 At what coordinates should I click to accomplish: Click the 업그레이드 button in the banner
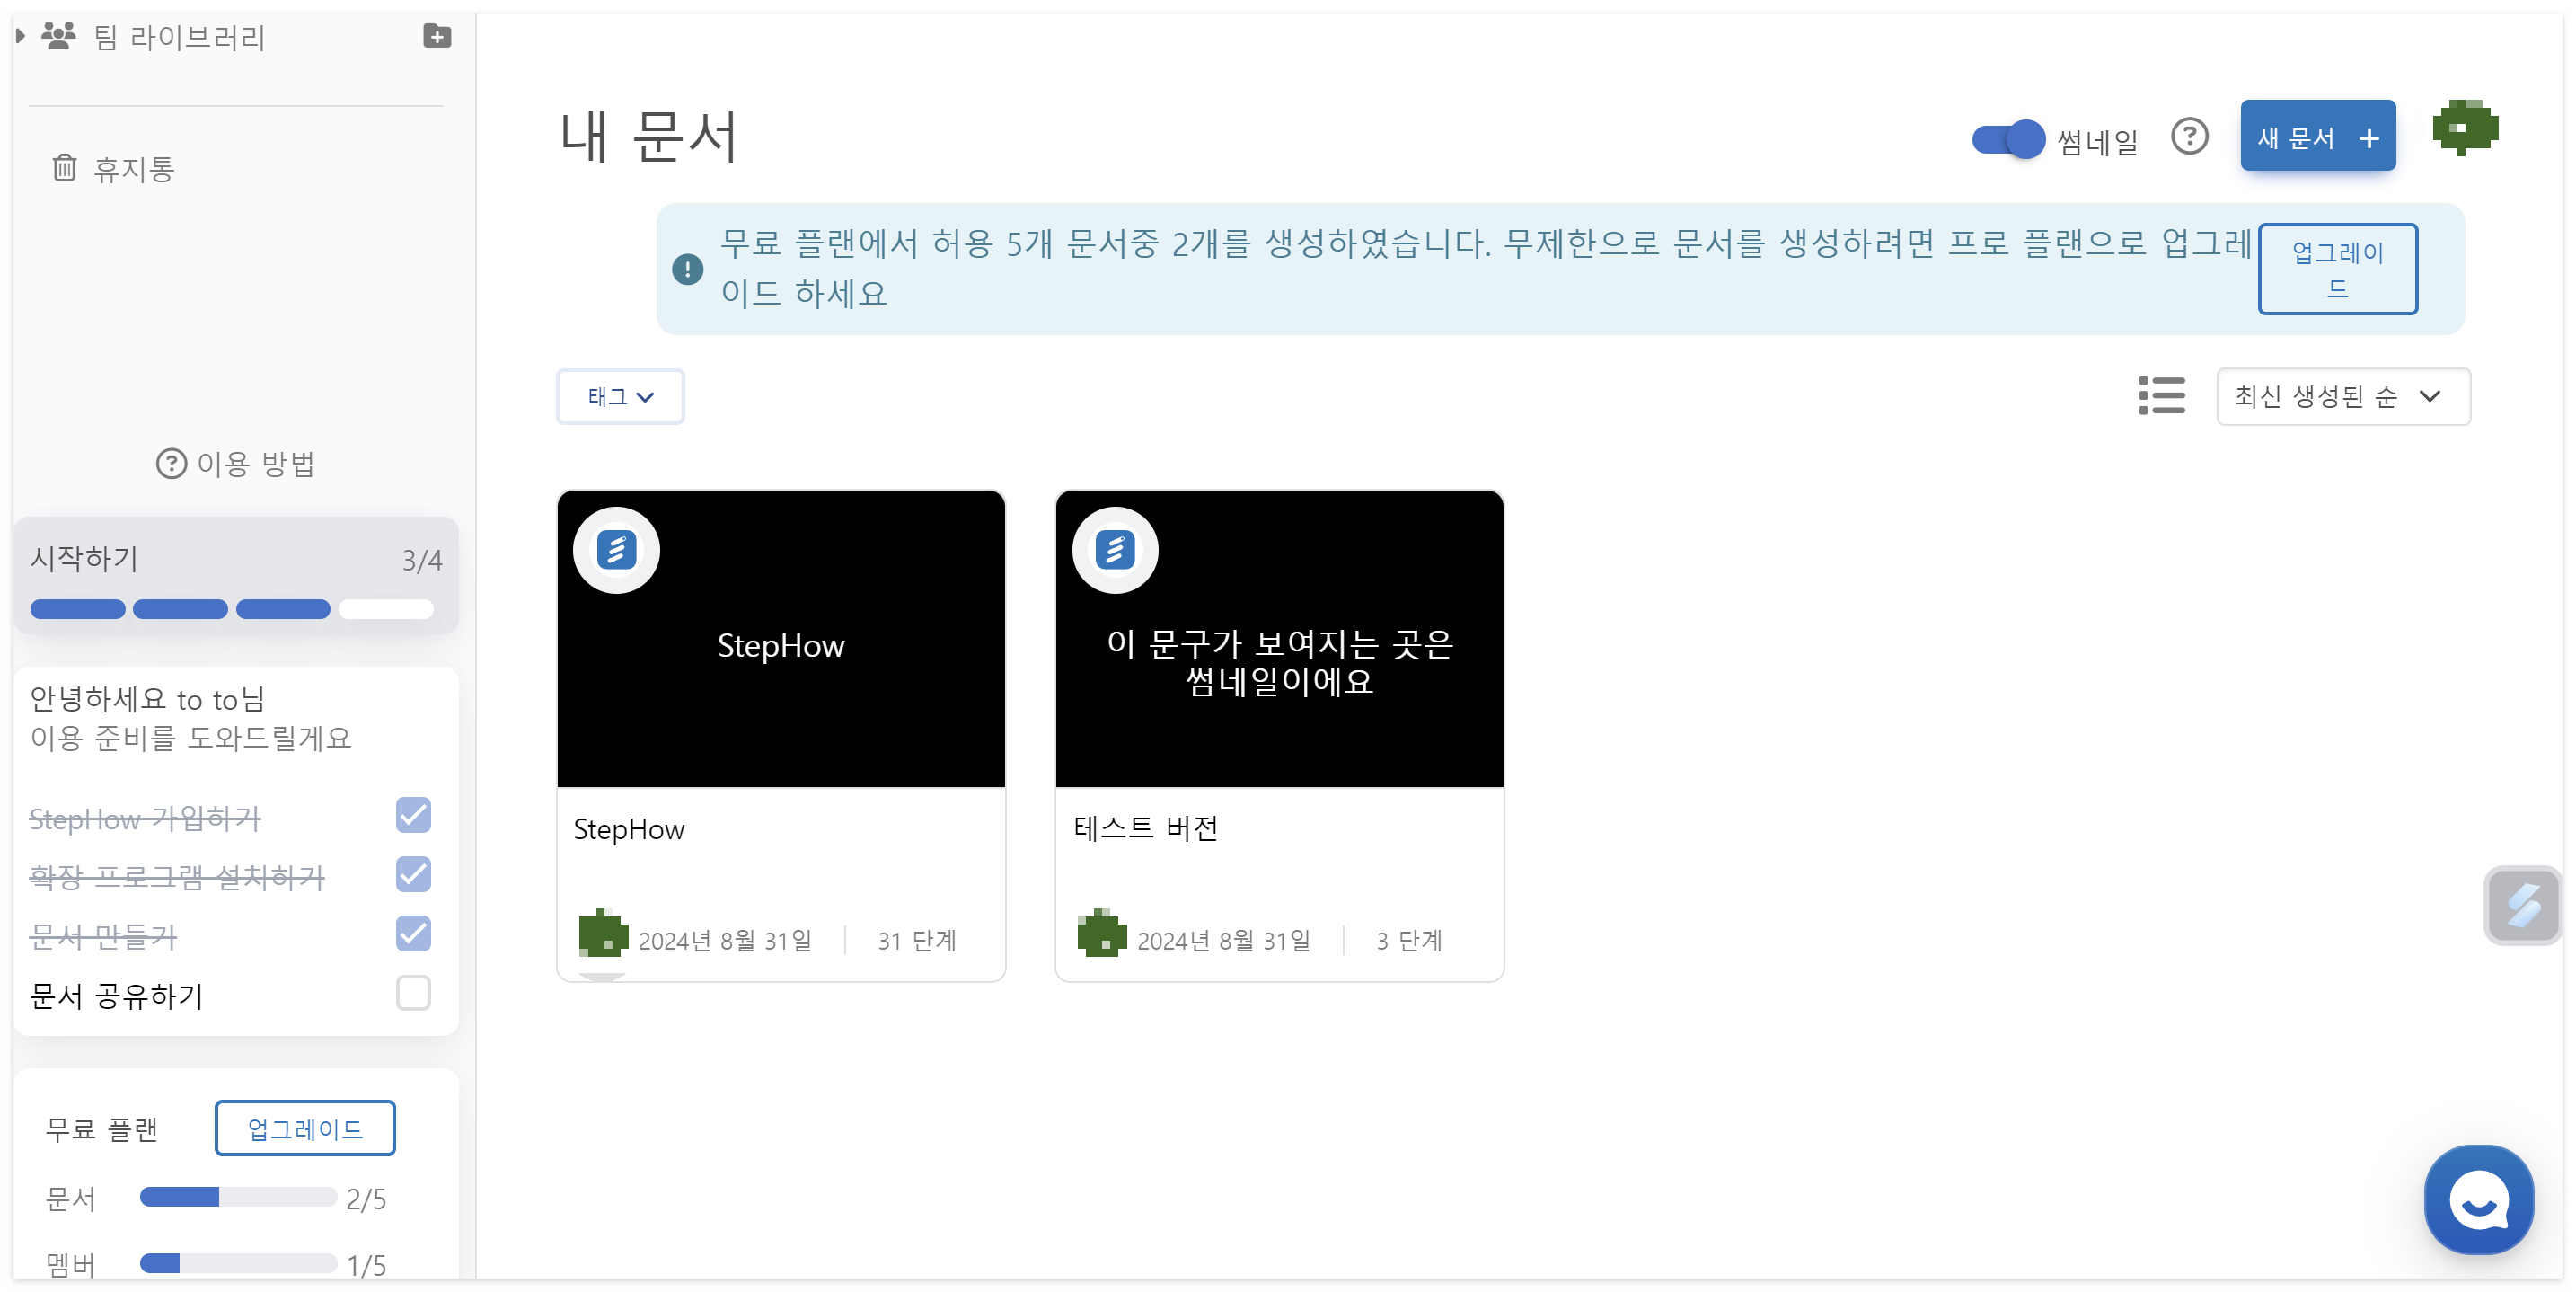point(2337,269)
